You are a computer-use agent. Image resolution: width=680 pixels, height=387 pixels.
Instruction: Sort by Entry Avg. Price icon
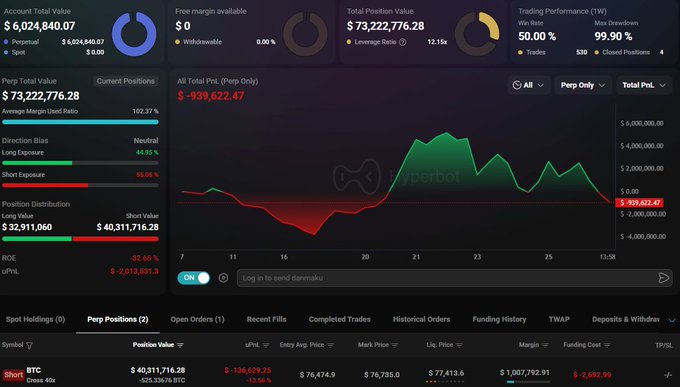point(330,345)
